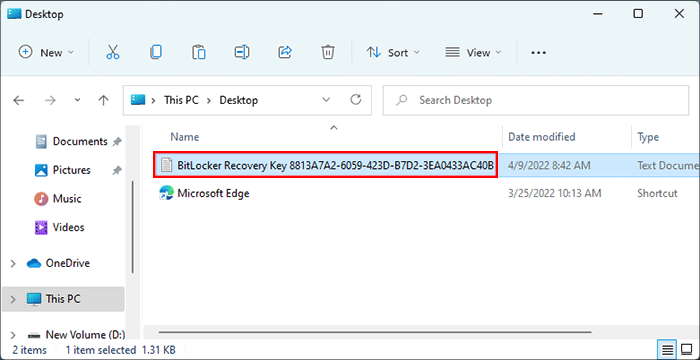Viewport: 700px width, 360px height.
Task: Click the Shortcut type cell
Action: (657, 193)
